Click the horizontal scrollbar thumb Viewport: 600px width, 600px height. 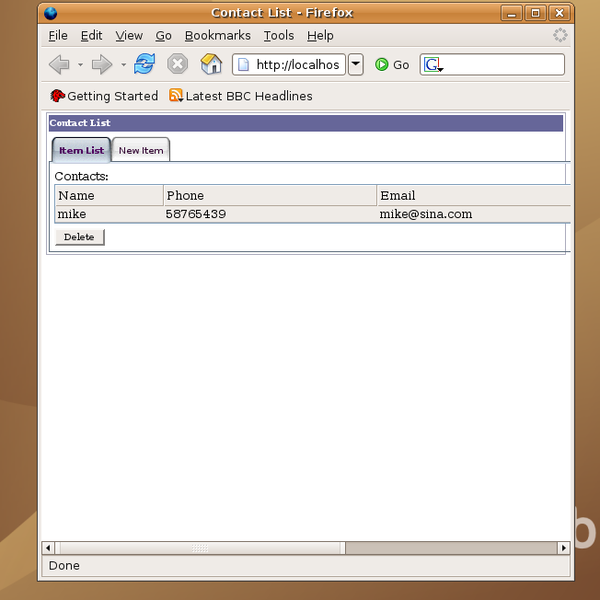click(x=200, y=548)
